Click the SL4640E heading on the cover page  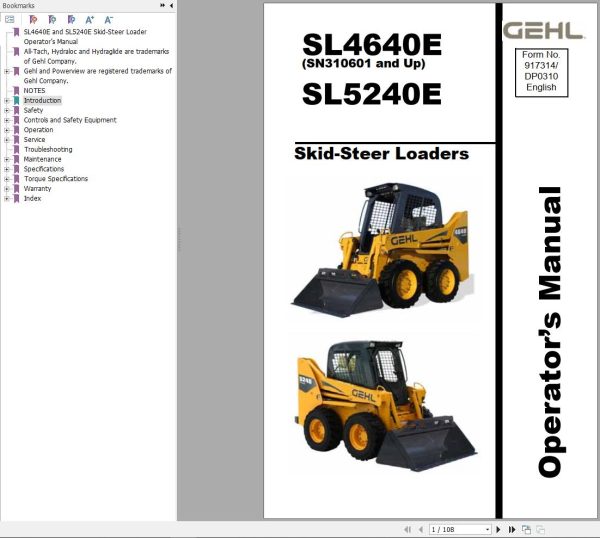click(372, 45)
